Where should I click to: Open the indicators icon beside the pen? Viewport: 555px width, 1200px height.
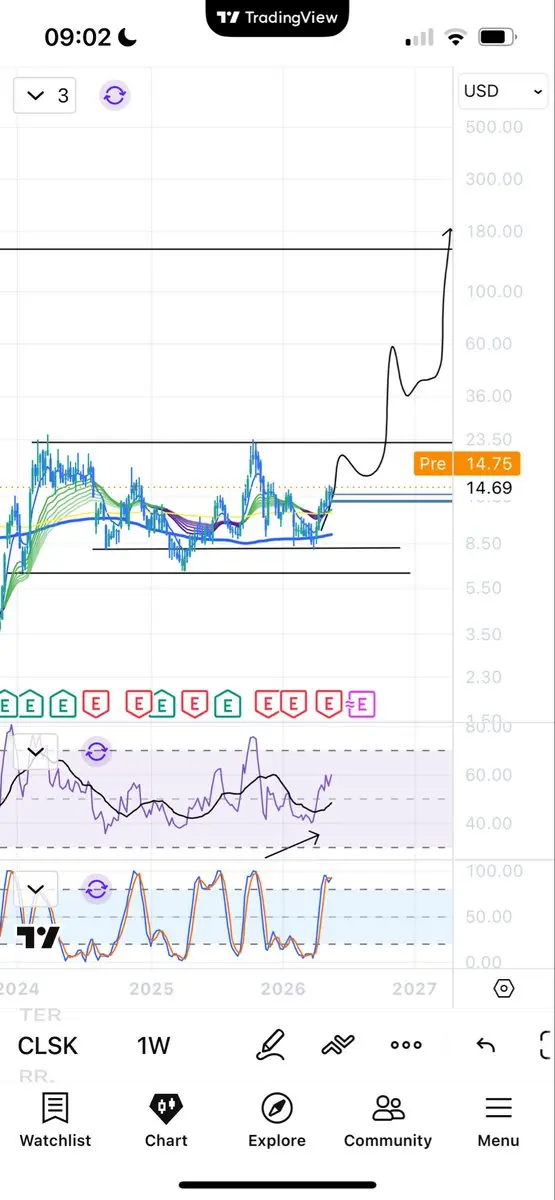(338, 1045)
